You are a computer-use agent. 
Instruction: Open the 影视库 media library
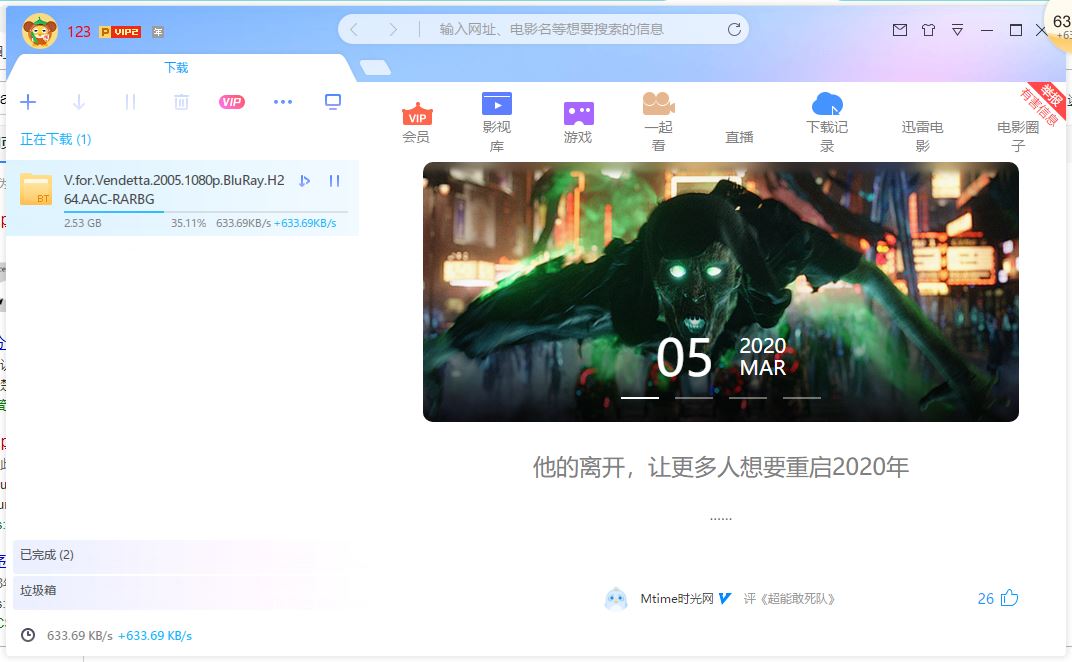tap(497, 120)
